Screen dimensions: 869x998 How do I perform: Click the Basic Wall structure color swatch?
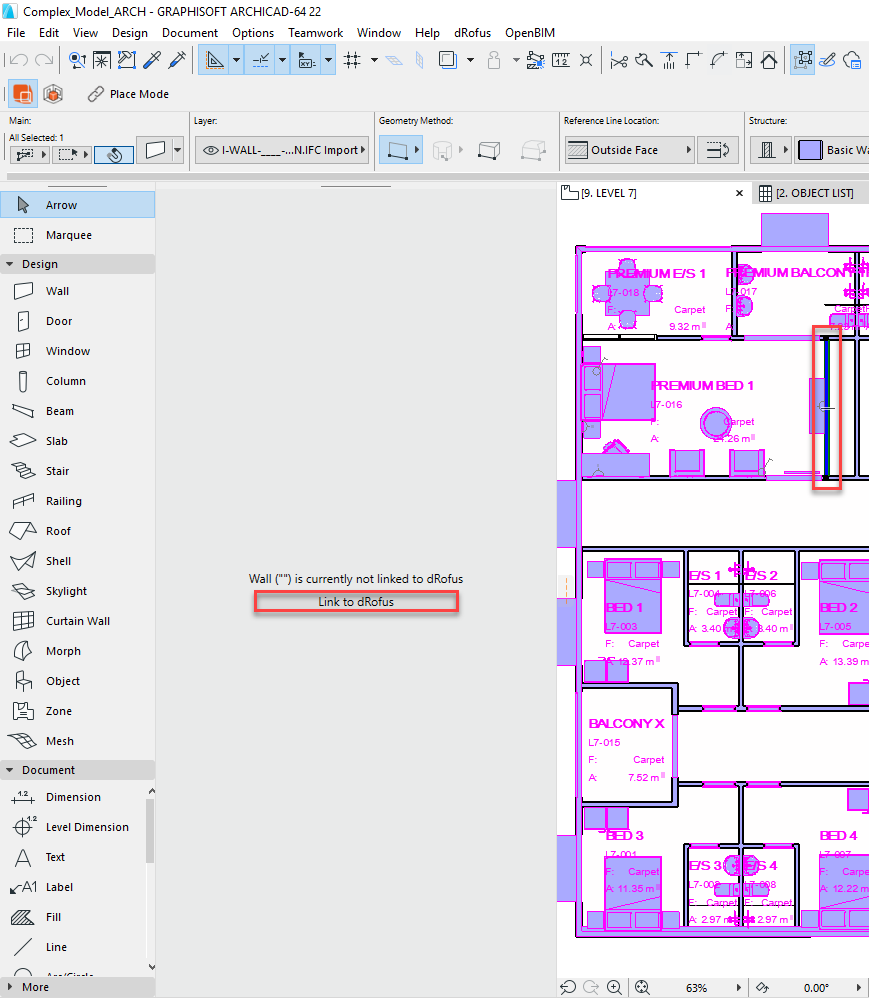click(808, 150)
